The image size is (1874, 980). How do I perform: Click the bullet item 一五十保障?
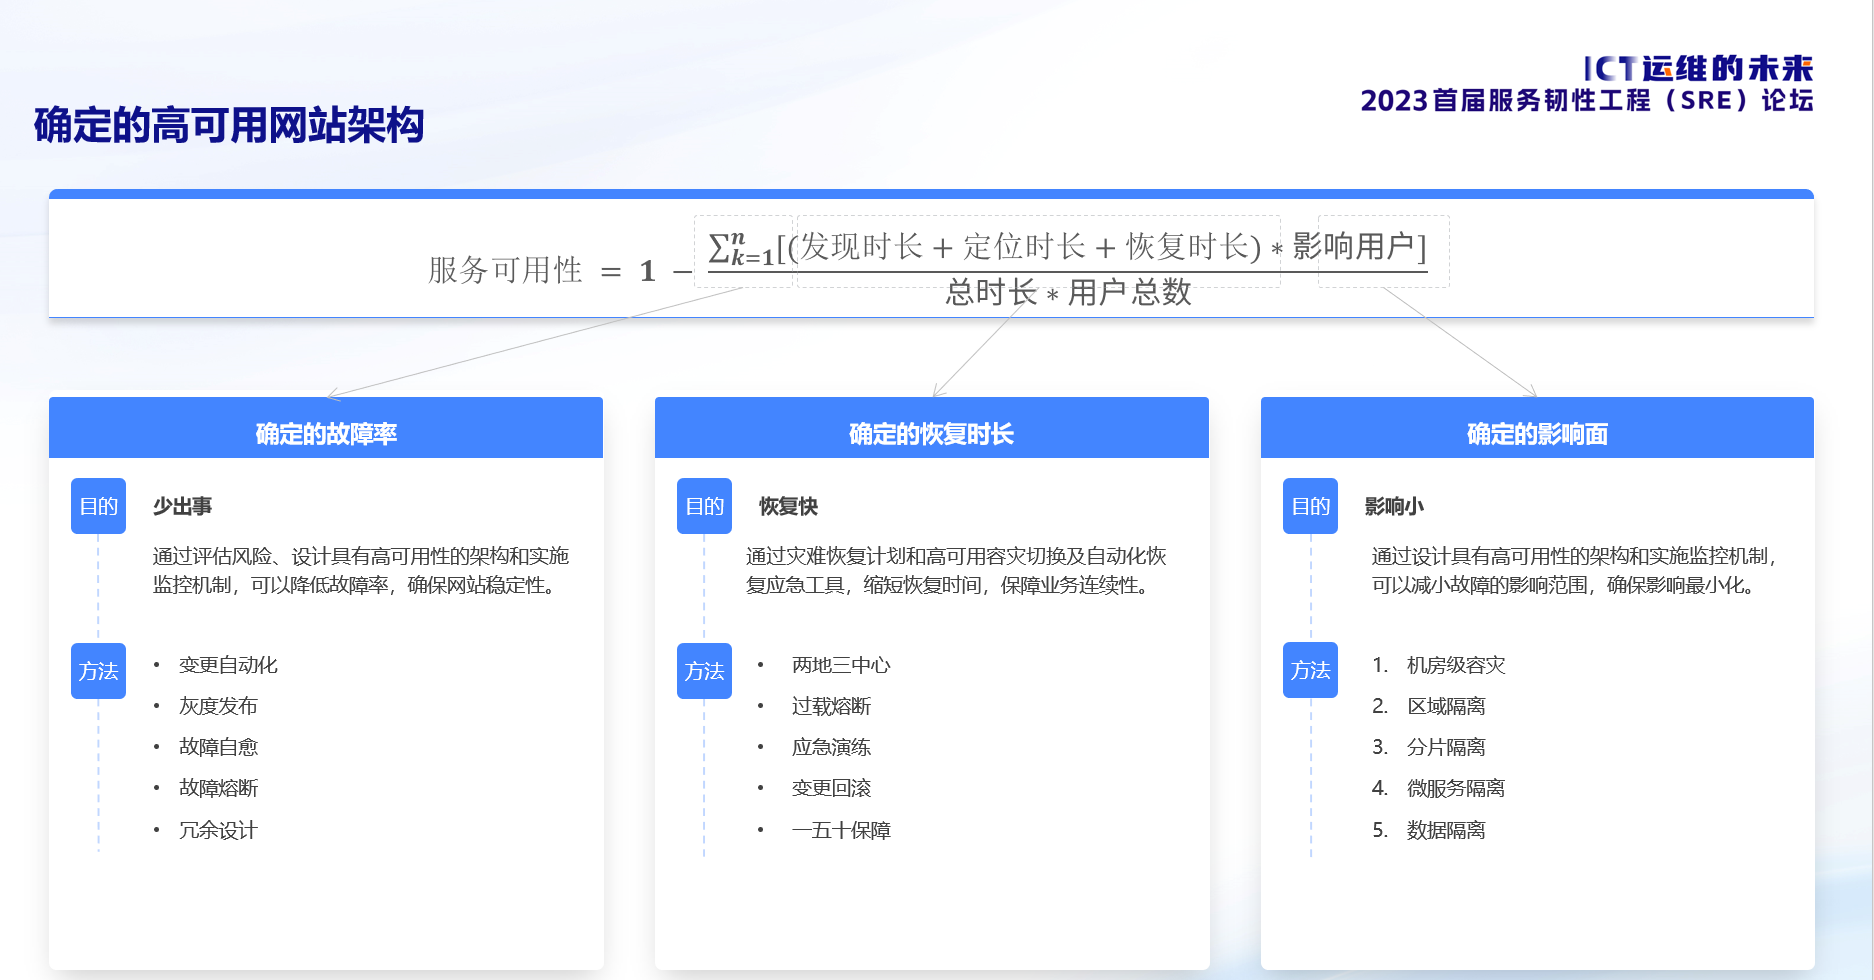click(841, 830)
